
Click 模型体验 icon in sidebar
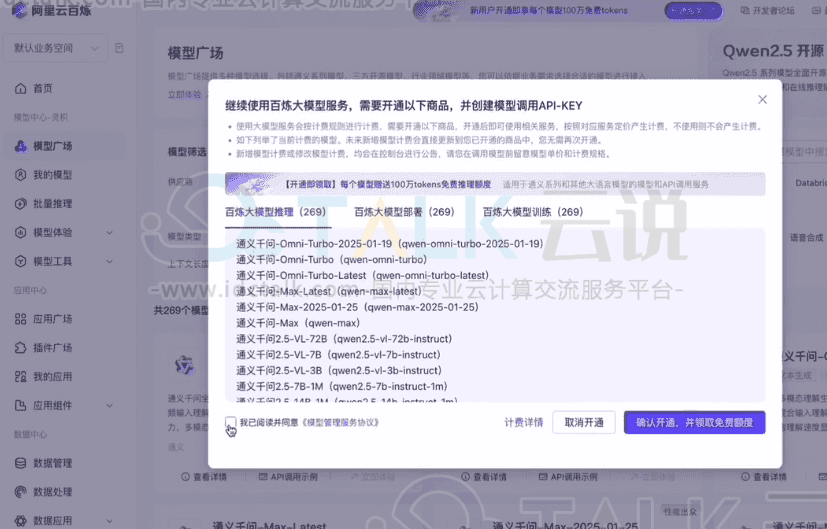pos(20,232)
